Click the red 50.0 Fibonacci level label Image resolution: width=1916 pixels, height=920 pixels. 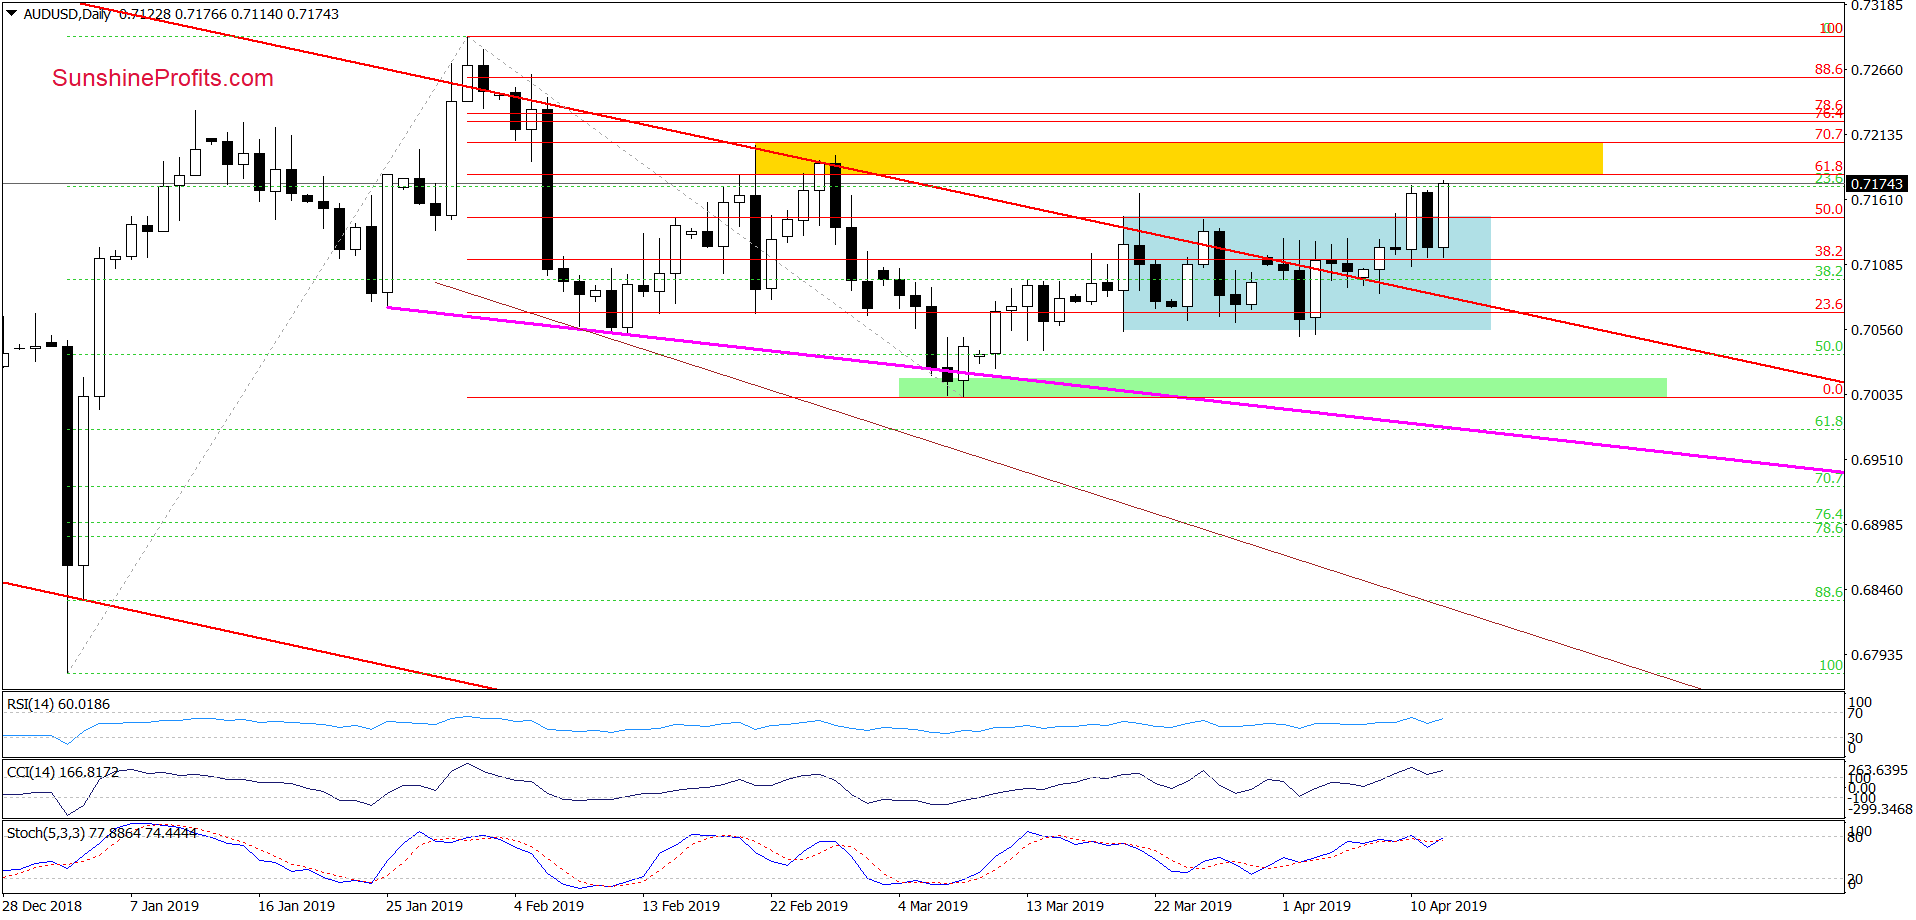(x=1829, y=209)
